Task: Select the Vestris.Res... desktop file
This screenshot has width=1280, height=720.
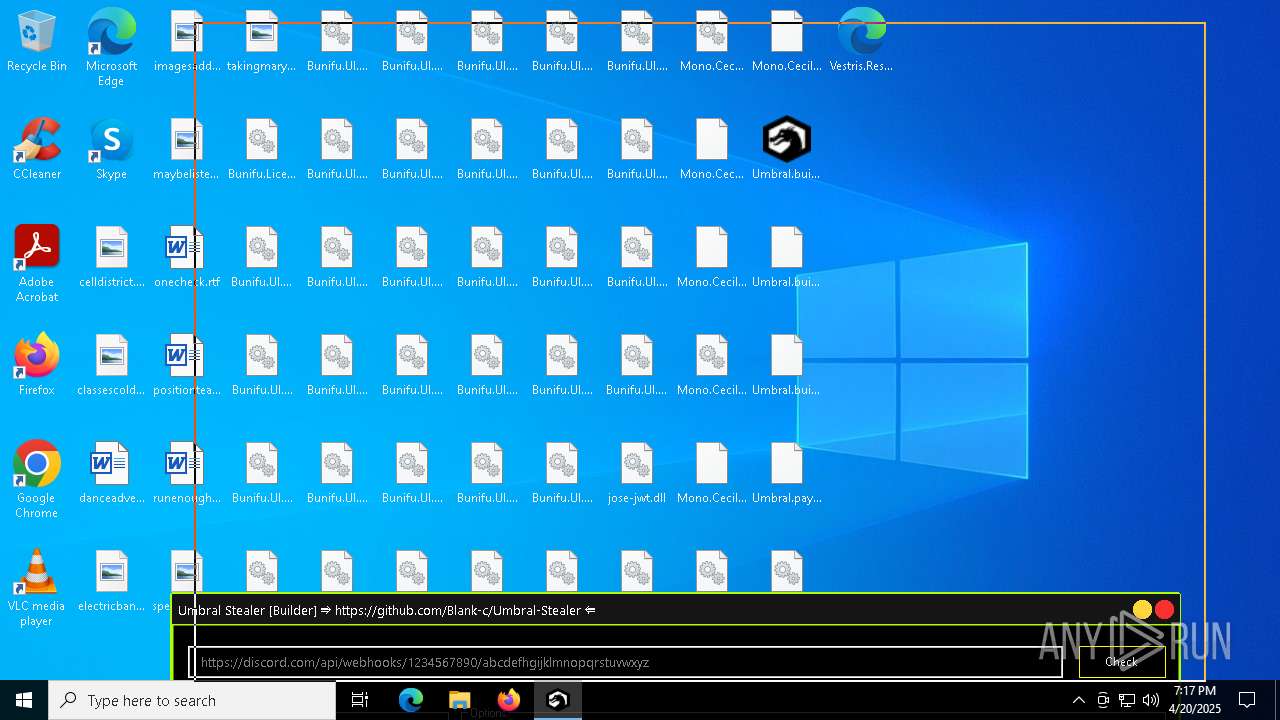Action: (861, 42)
